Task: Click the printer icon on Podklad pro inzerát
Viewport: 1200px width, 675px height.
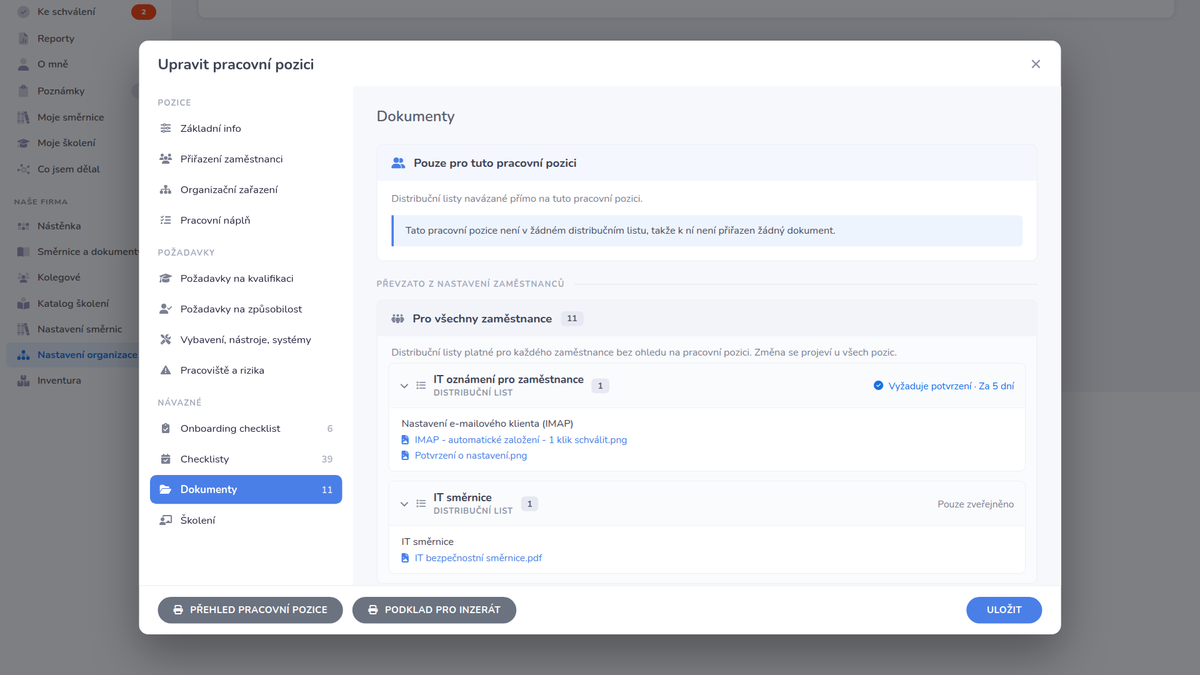Action: coord(373,610)
